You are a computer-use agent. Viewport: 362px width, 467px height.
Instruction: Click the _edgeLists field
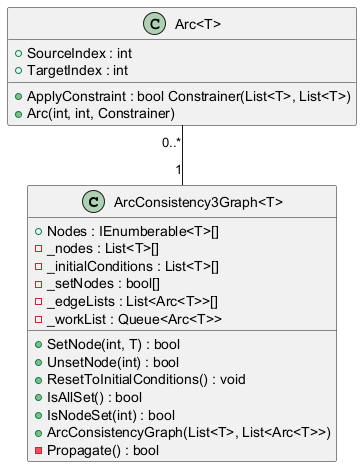[x=132, y=302]
